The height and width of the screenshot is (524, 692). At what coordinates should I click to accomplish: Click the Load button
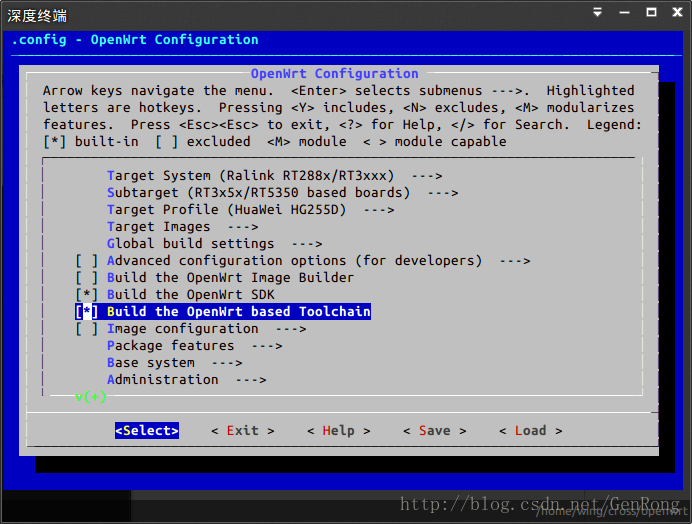pos(530,430)
